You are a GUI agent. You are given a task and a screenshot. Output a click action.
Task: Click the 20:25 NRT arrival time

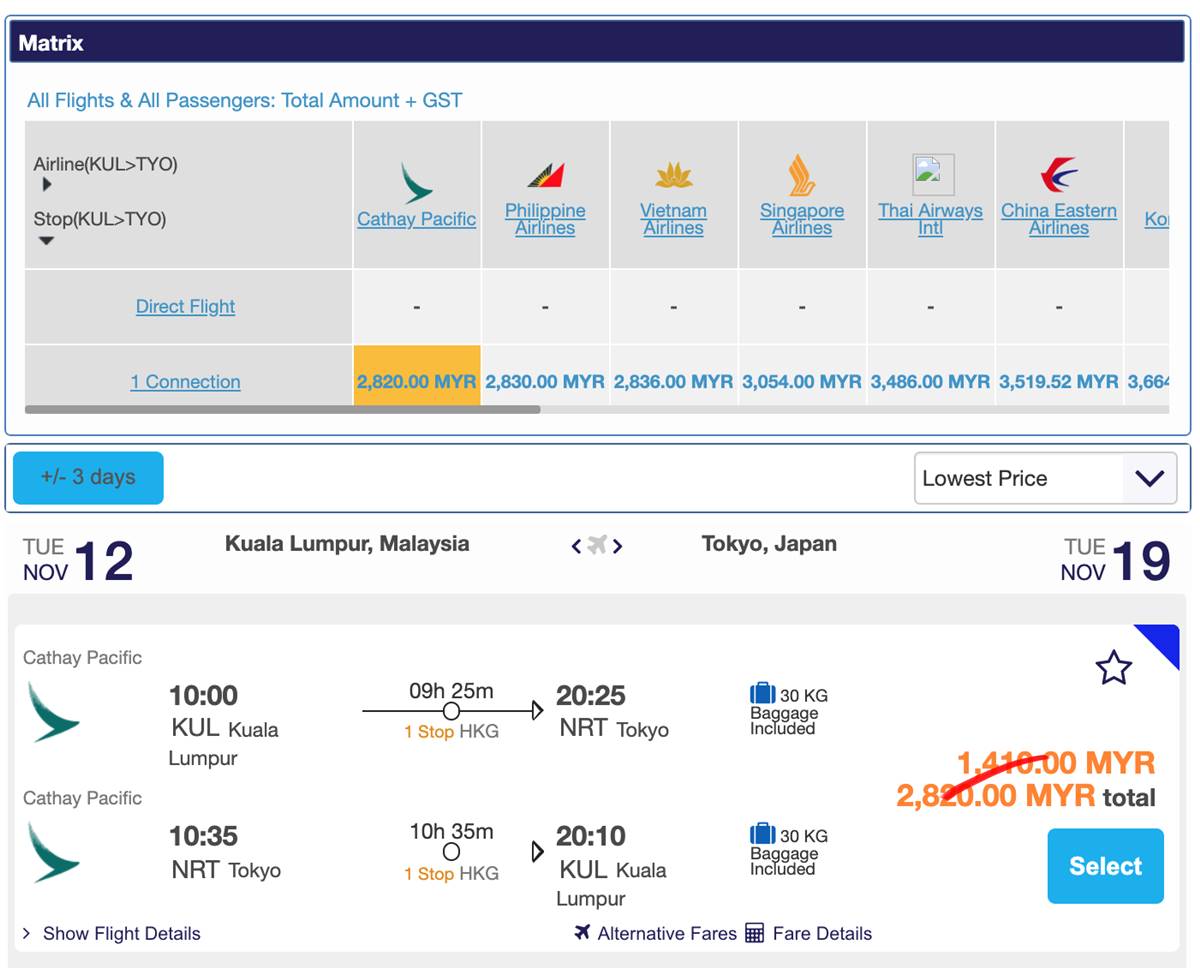click(x=591, y=695)
